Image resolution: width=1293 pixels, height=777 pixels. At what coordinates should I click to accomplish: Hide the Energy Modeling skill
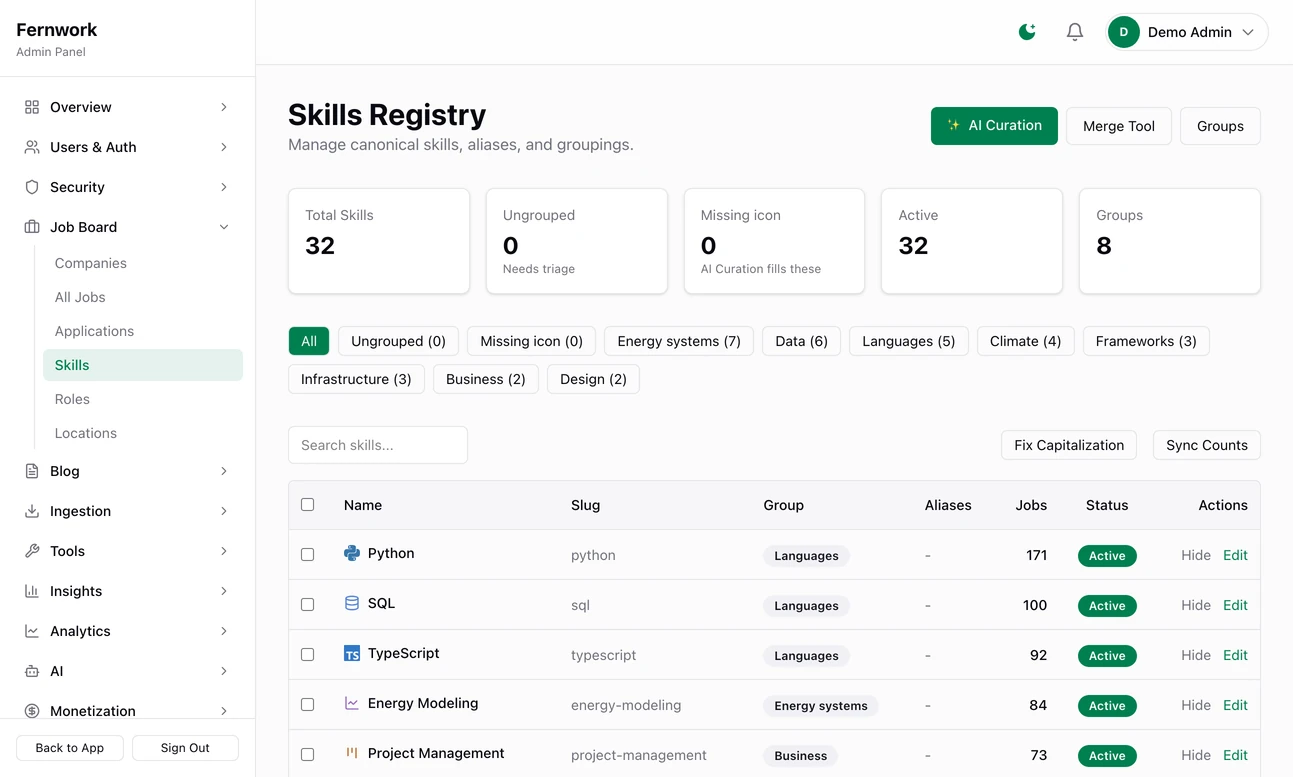[x=1196, y=705]
